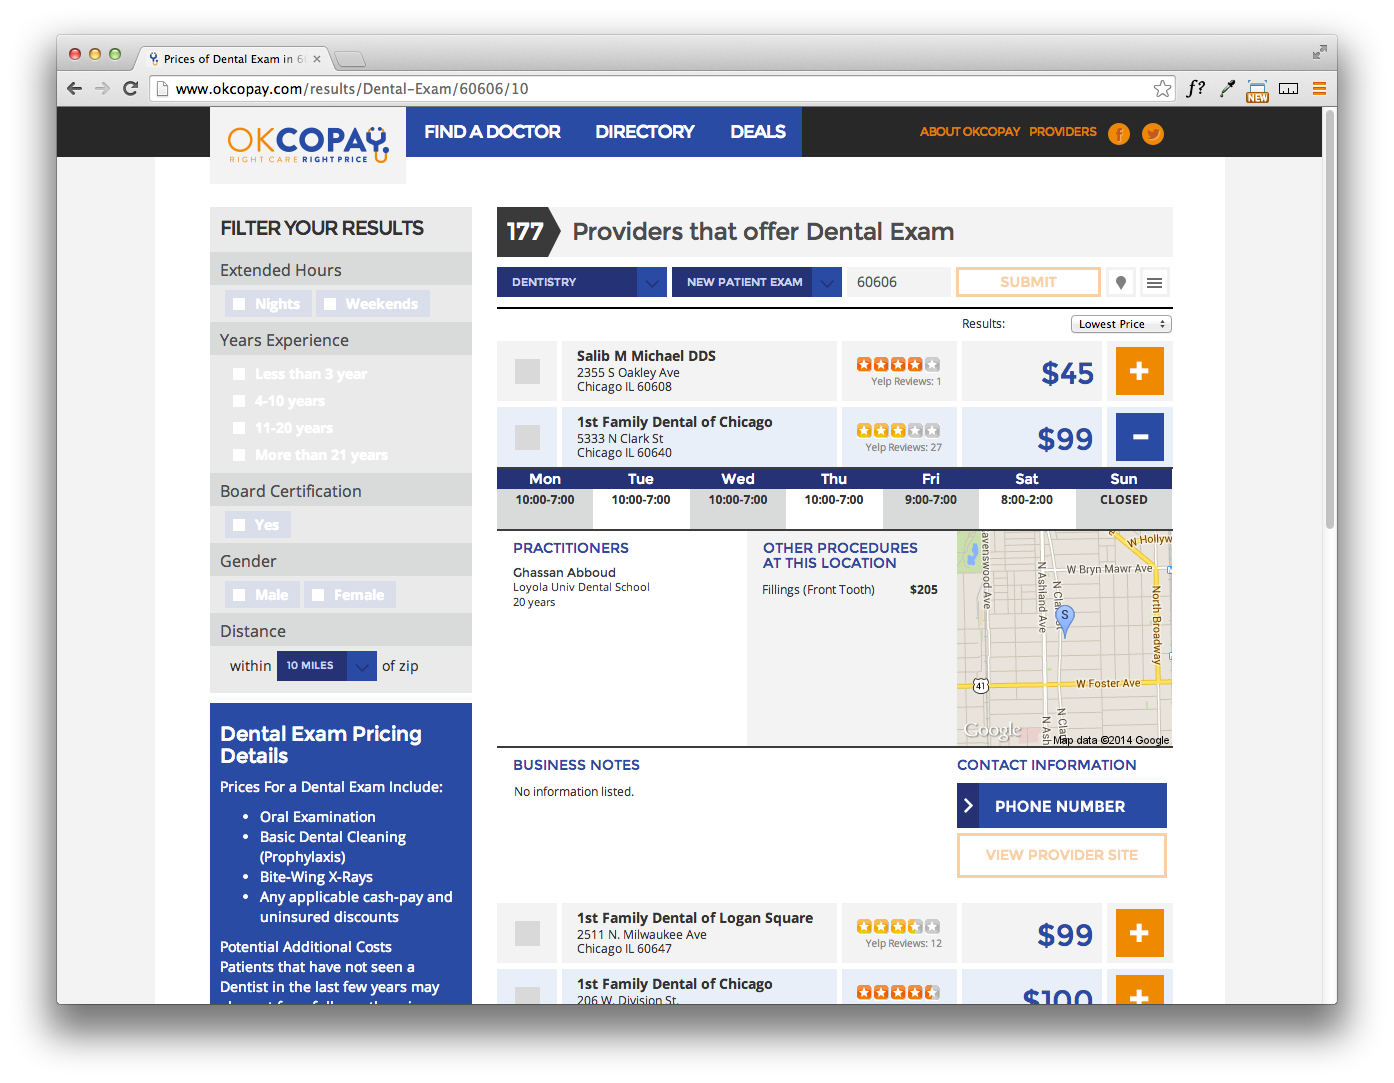Open the extension icon labeled NEW
This screenshot has height=1083, width=1394.
tap(1257, 90)
